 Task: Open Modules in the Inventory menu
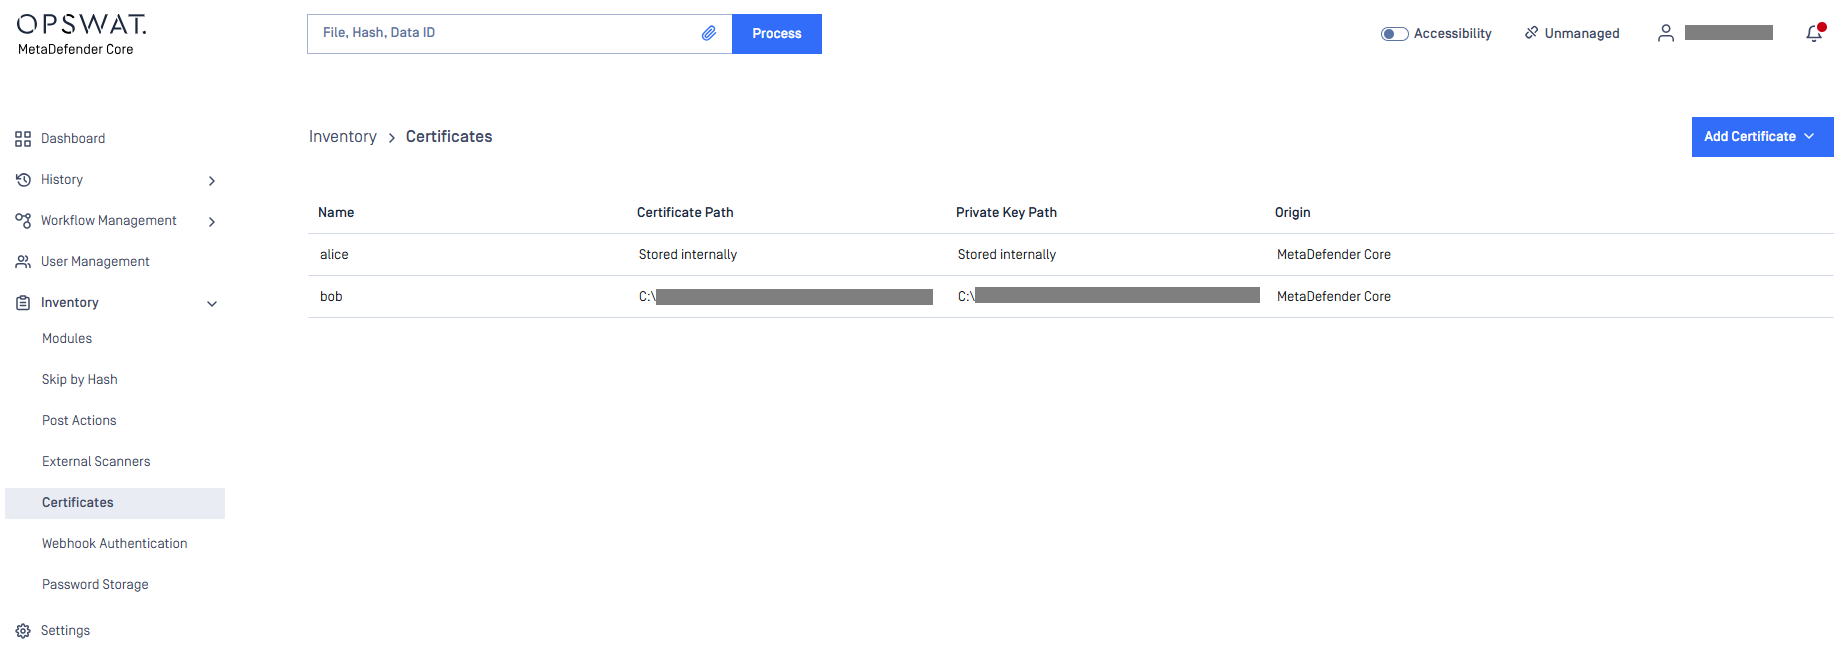pos(67,339)
